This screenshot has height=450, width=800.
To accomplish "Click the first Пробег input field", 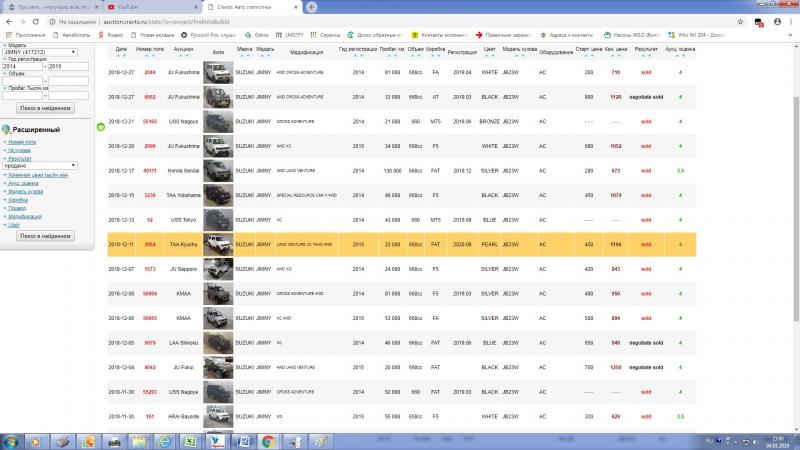I will click(x=22, y=95).
